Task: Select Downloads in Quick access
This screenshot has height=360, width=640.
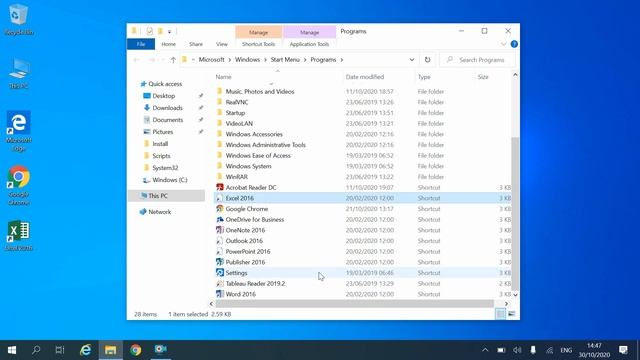Action: point(167,108)
